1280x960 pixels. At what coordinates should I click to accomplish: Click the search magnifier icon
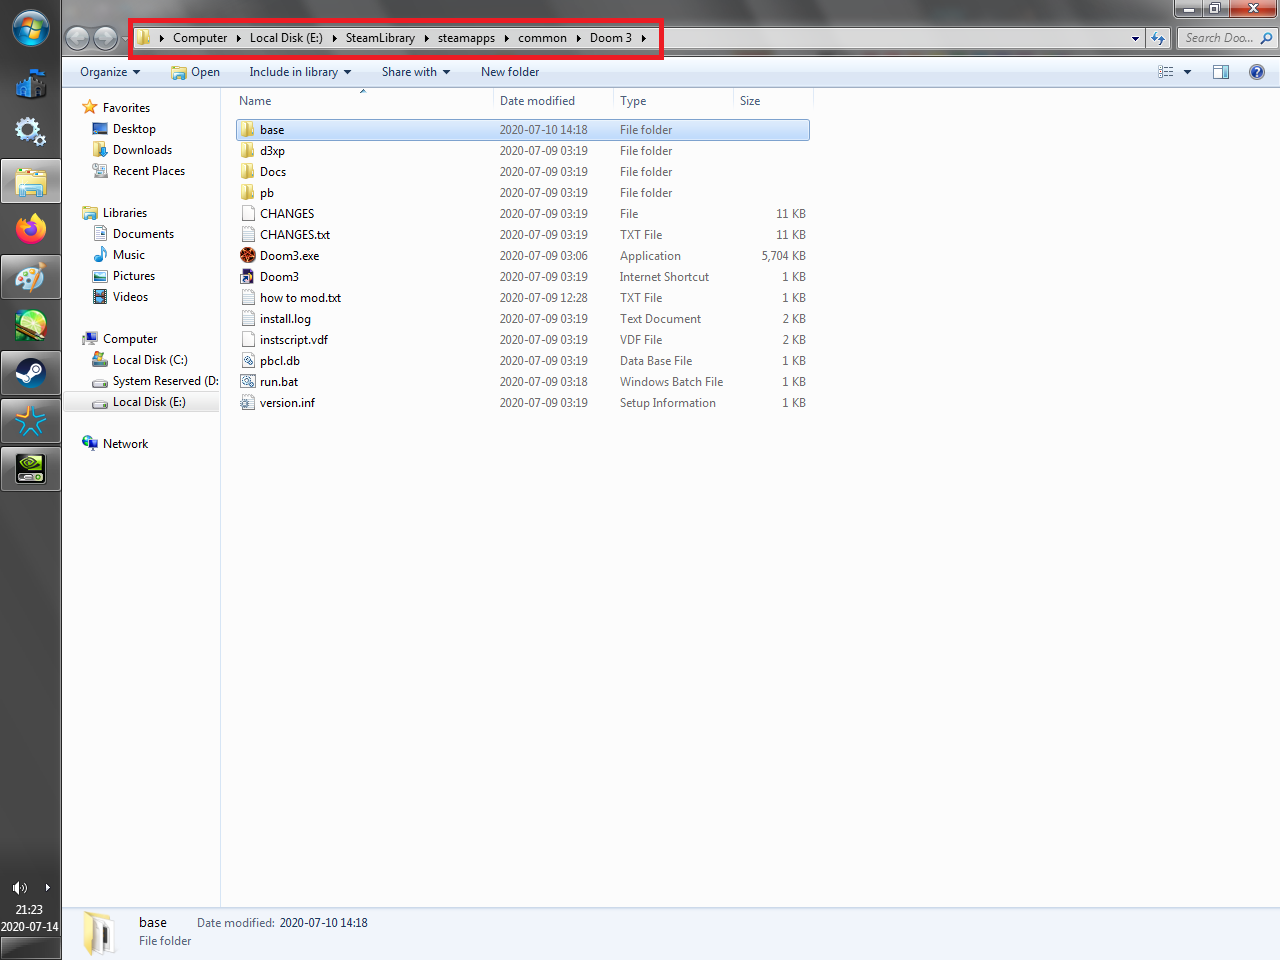[1266, 38]
